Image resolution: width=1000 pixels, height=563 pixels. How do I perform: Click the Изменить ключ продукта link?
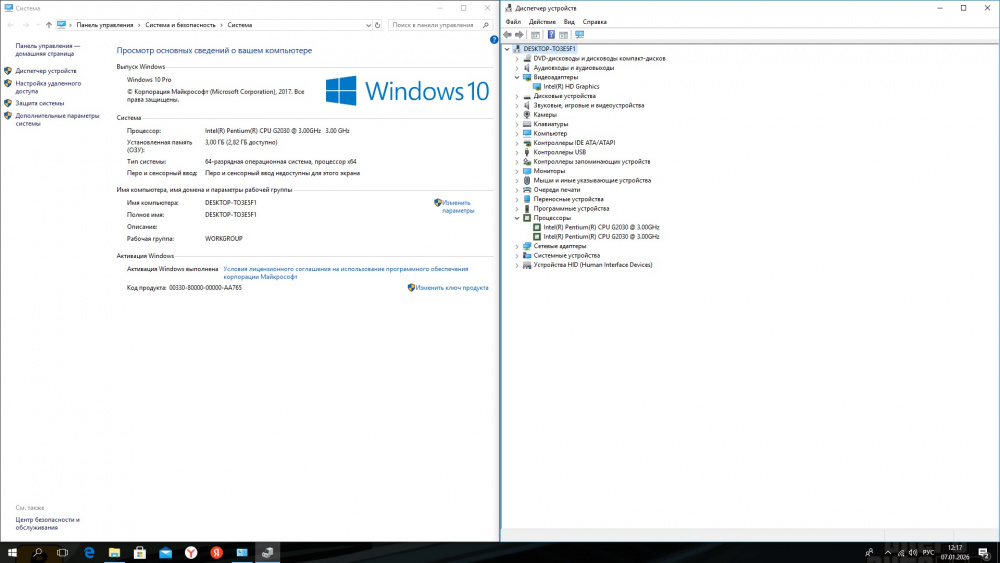pyautogui.click(x=452, y=287)
